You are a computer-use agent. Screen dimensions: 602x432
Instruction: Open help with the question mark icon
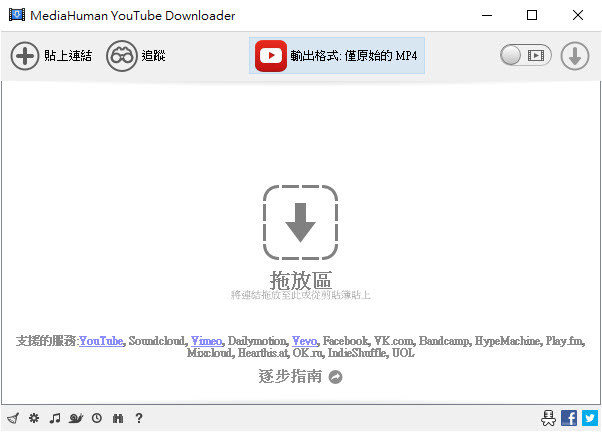point(139,418)
